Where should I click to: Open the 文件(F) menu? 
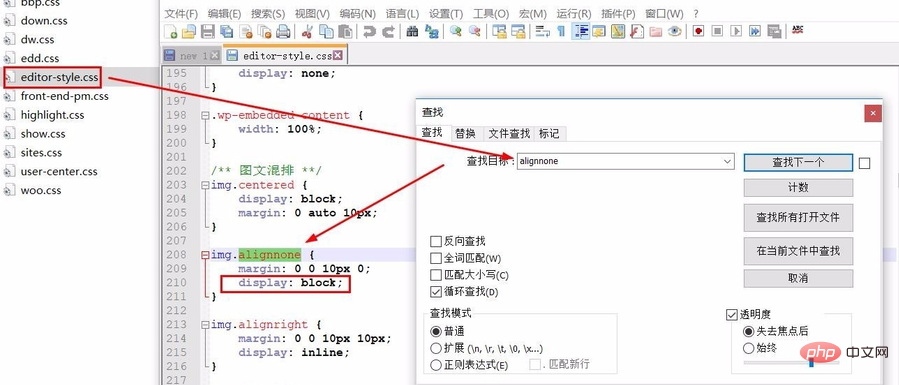click(181, 14)
